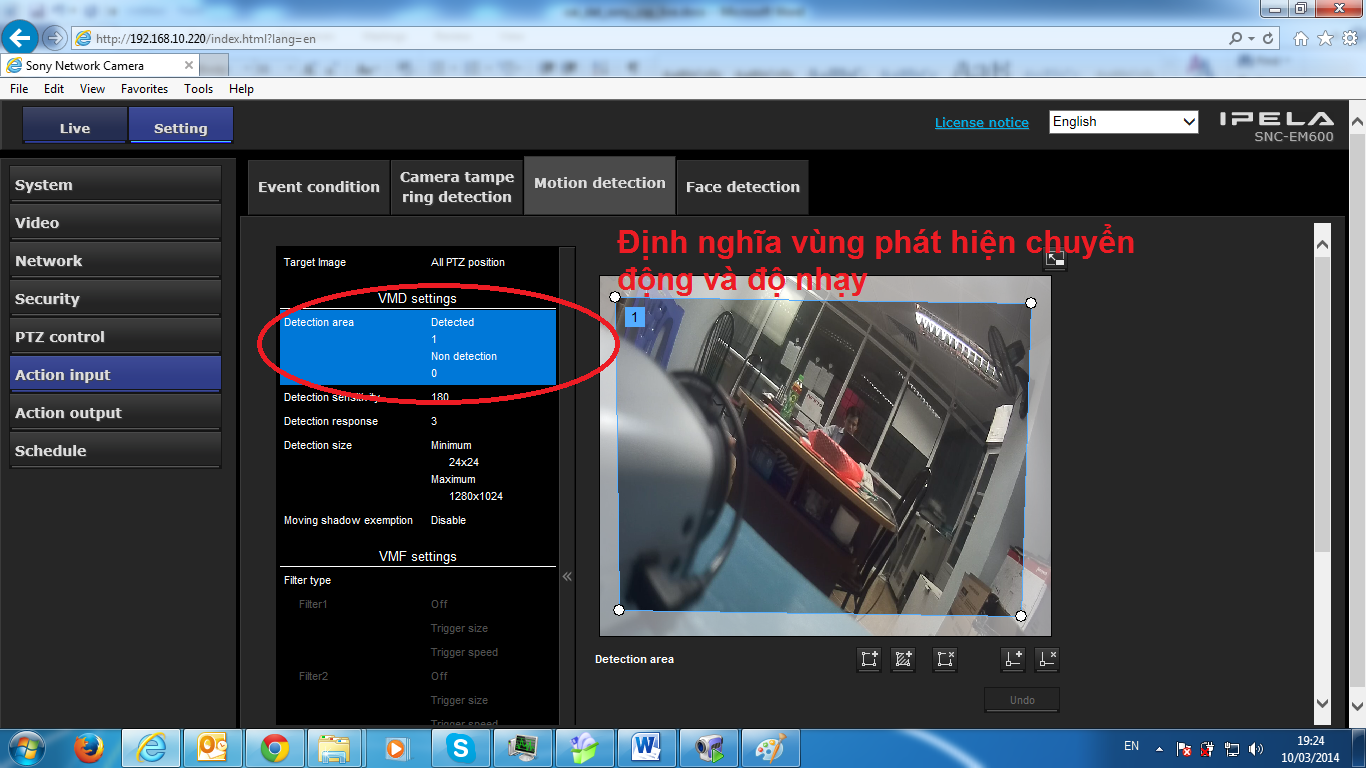
Task: Follow the License notice link
Action: 981,122
